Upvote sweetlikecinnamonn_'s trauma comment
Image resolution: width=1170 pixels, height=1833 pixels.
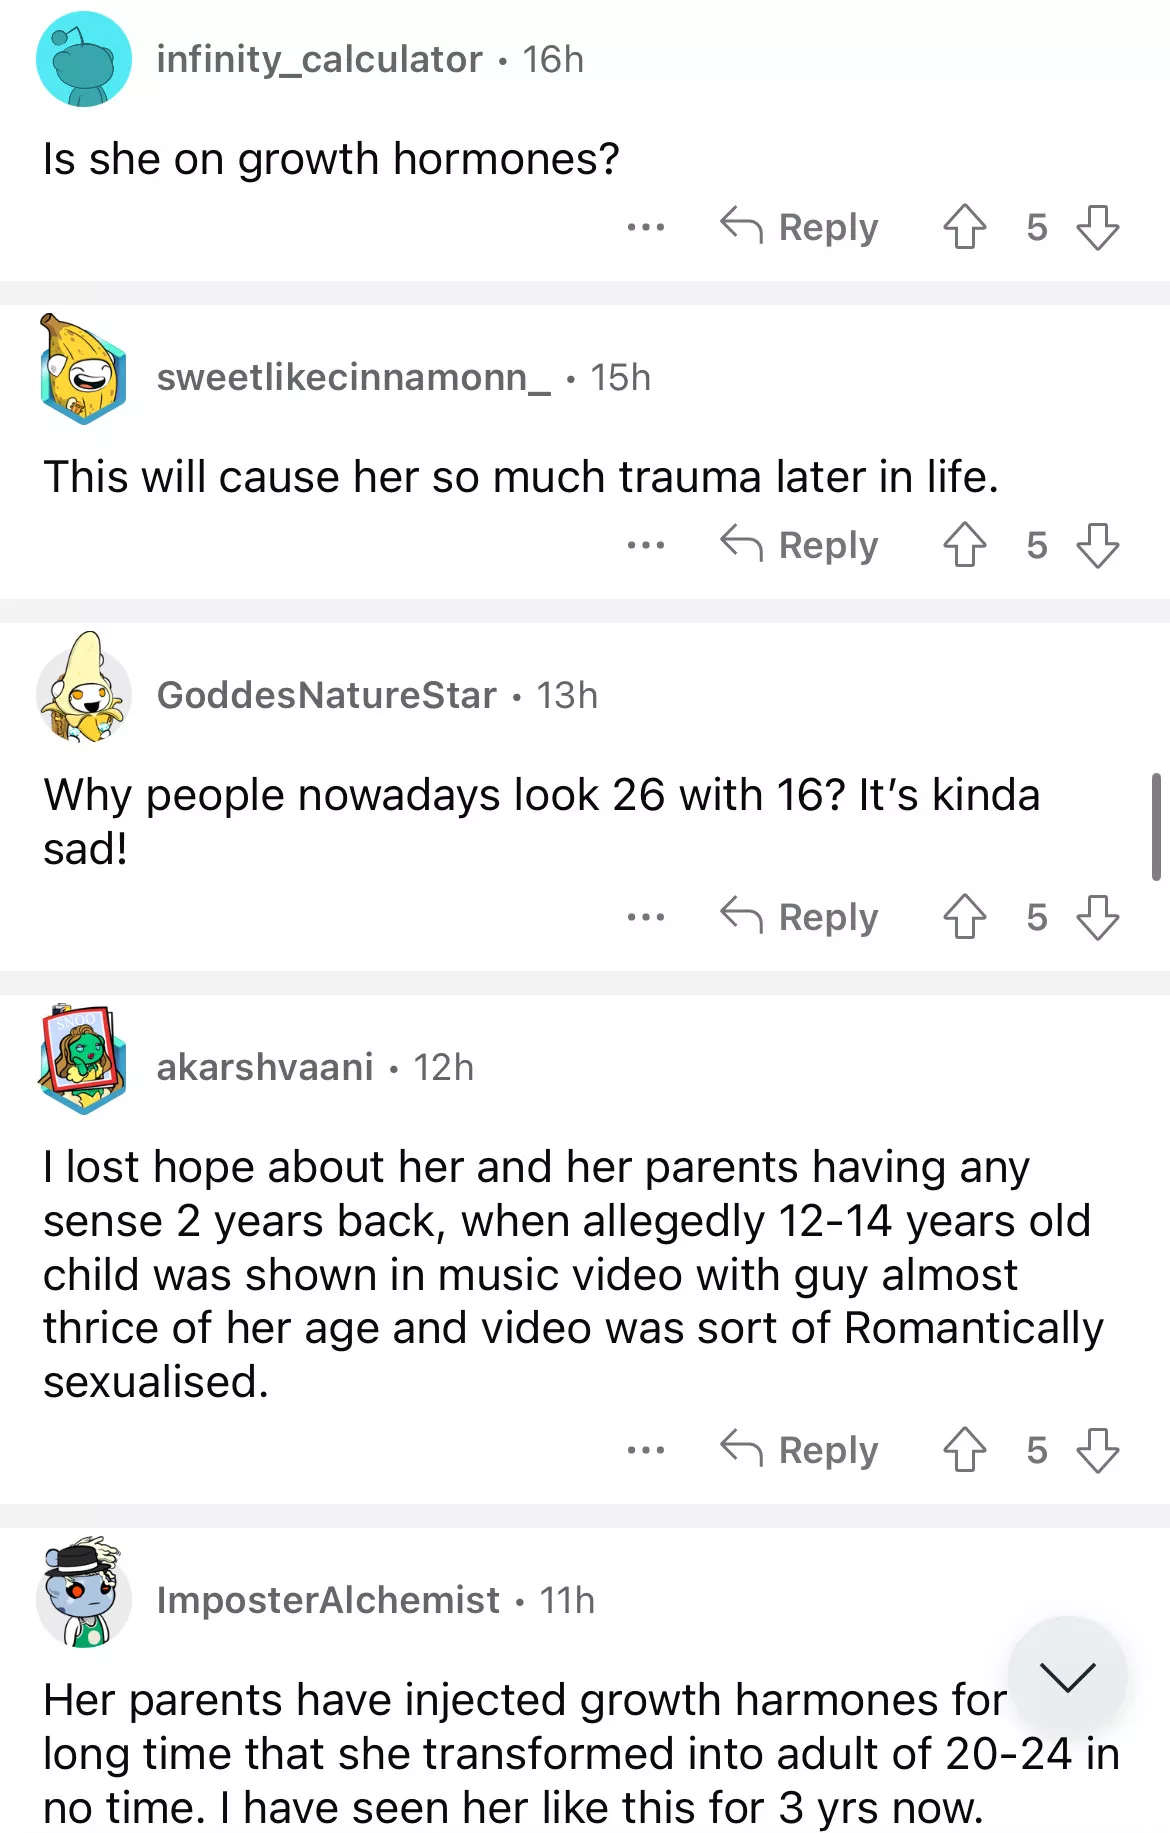click(964, 545)
